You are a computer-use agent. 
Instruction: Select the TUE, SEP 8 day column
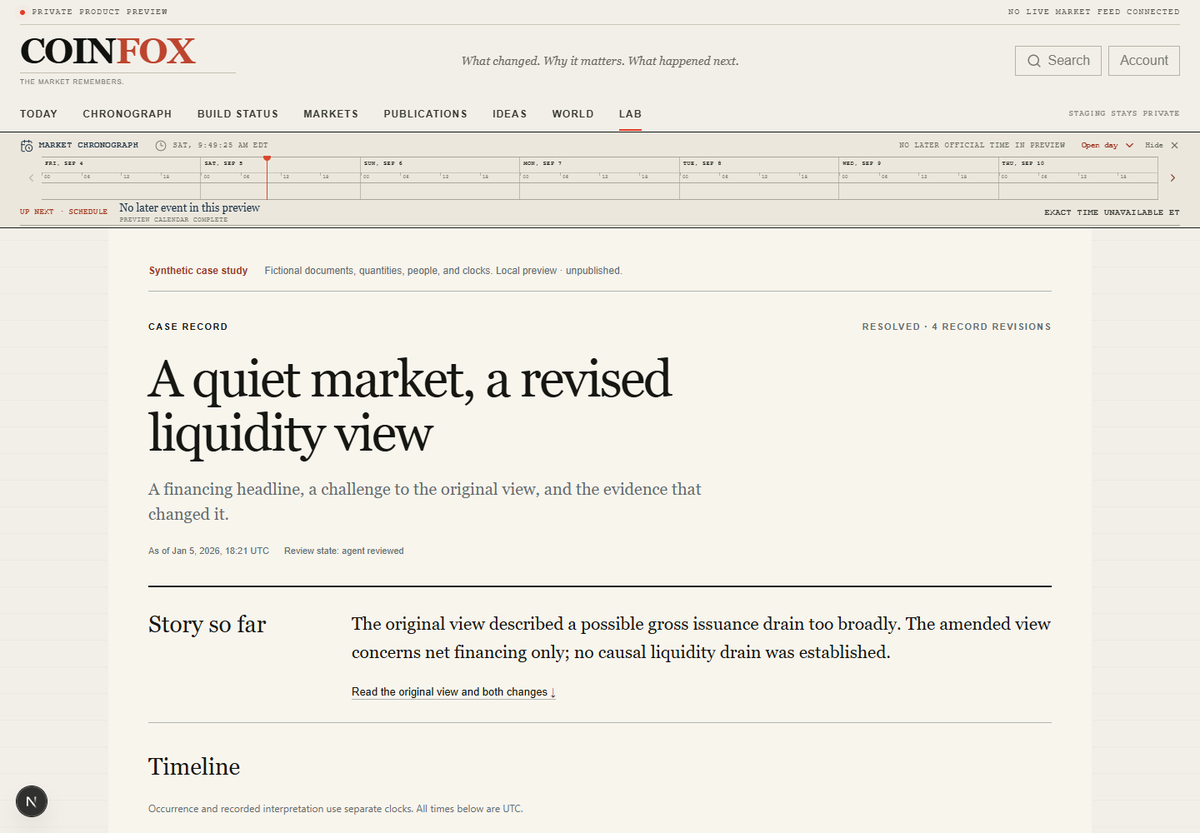point(759,178)
